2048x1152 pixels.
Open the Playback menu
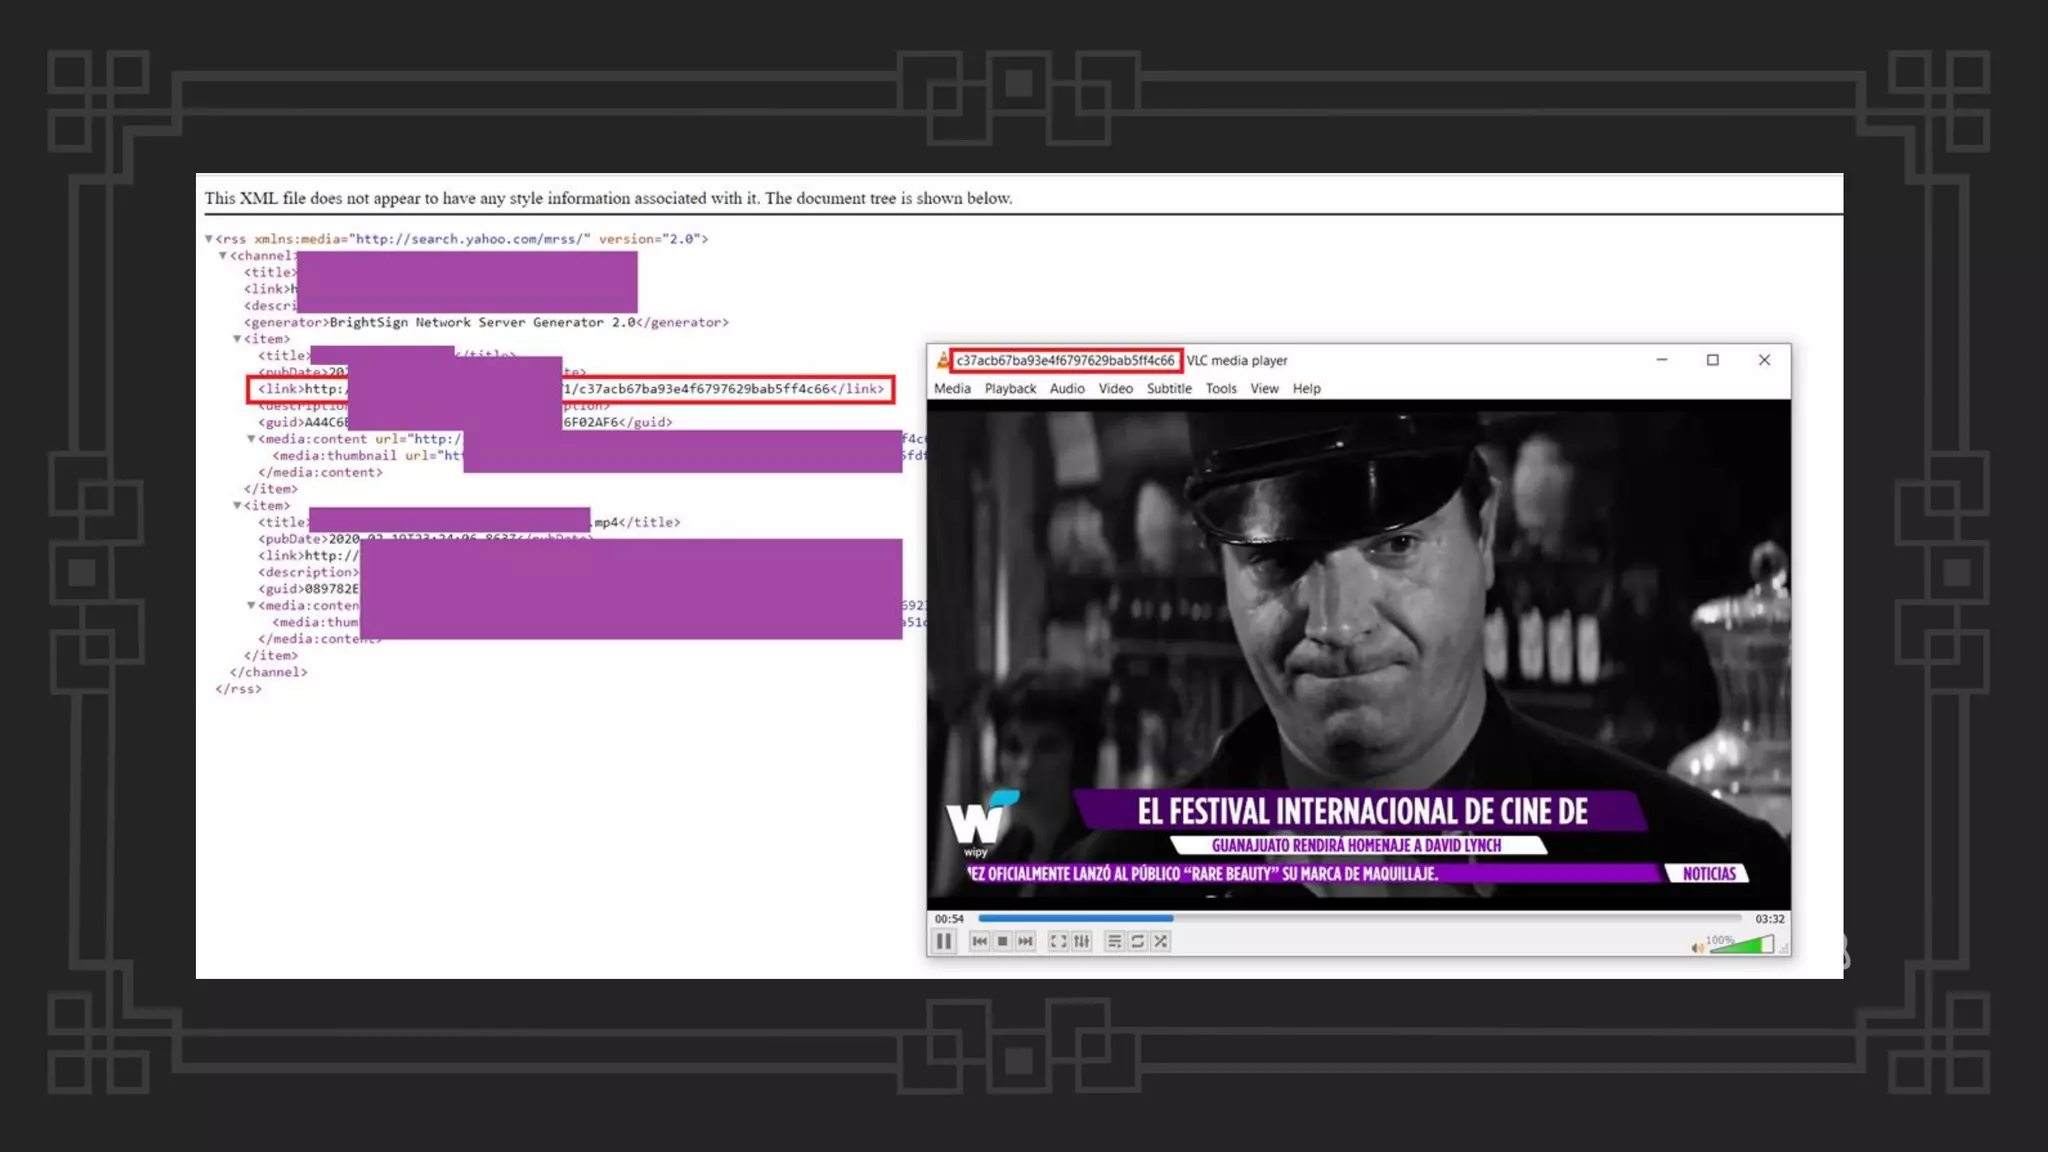(1009, 389)
